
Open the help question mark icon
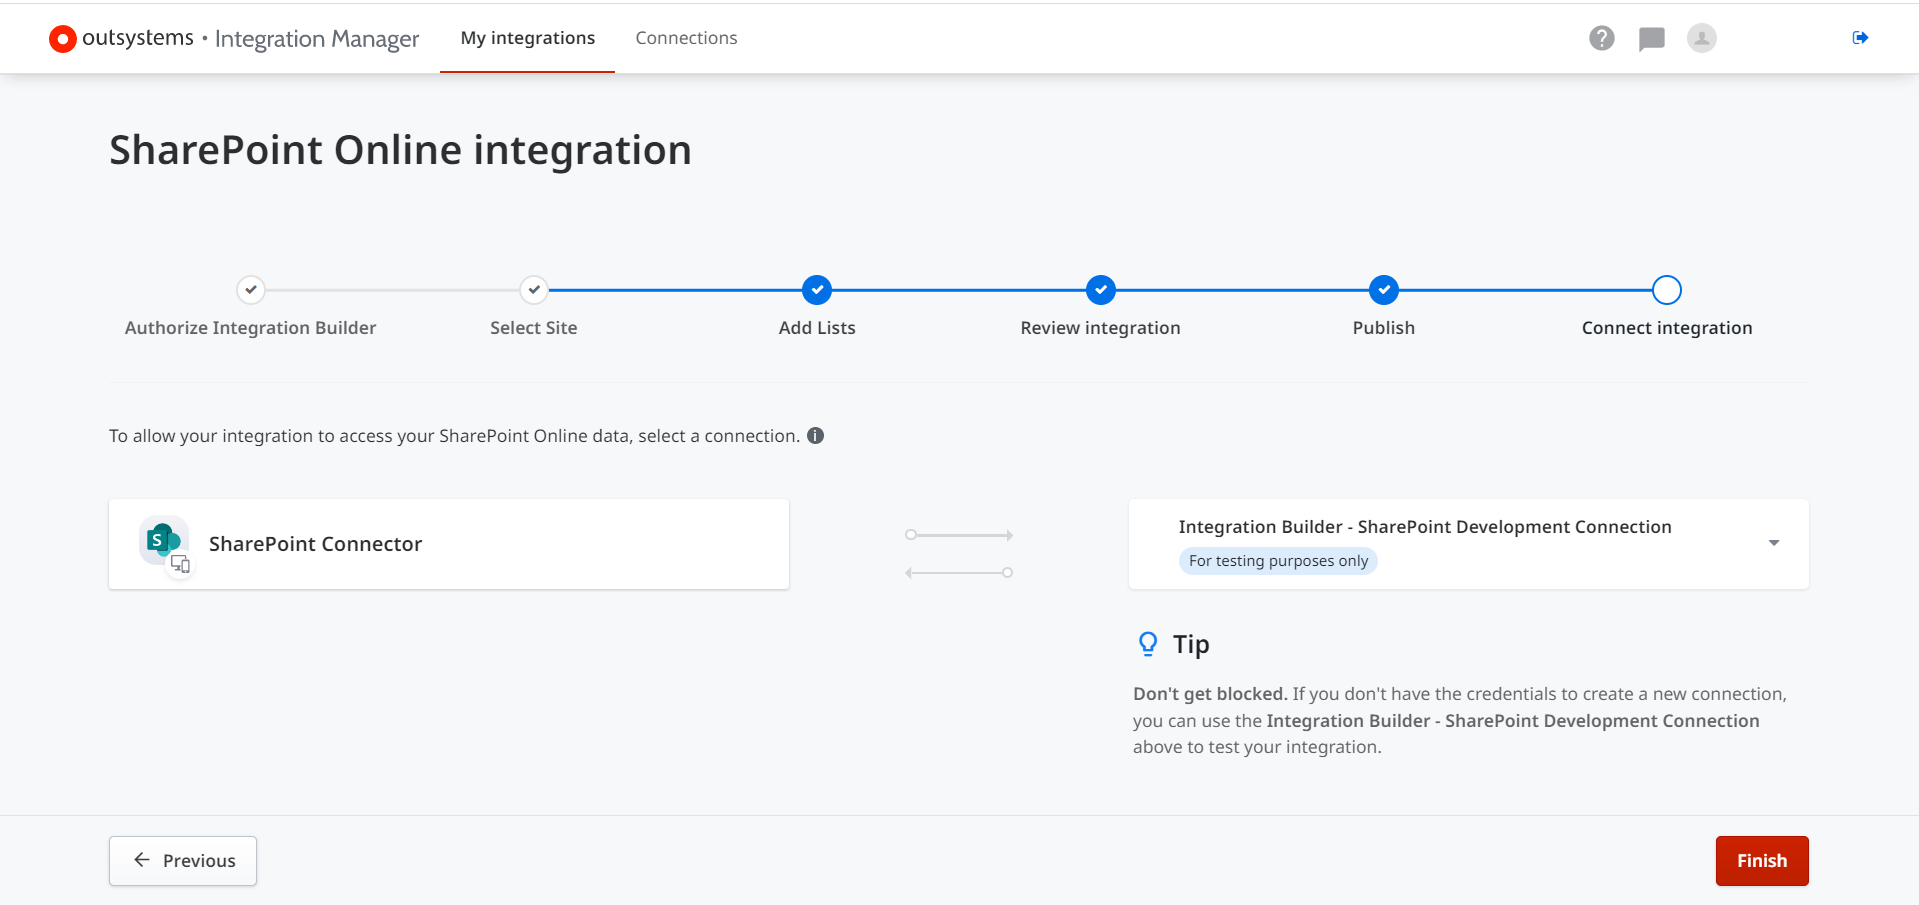1601,38
